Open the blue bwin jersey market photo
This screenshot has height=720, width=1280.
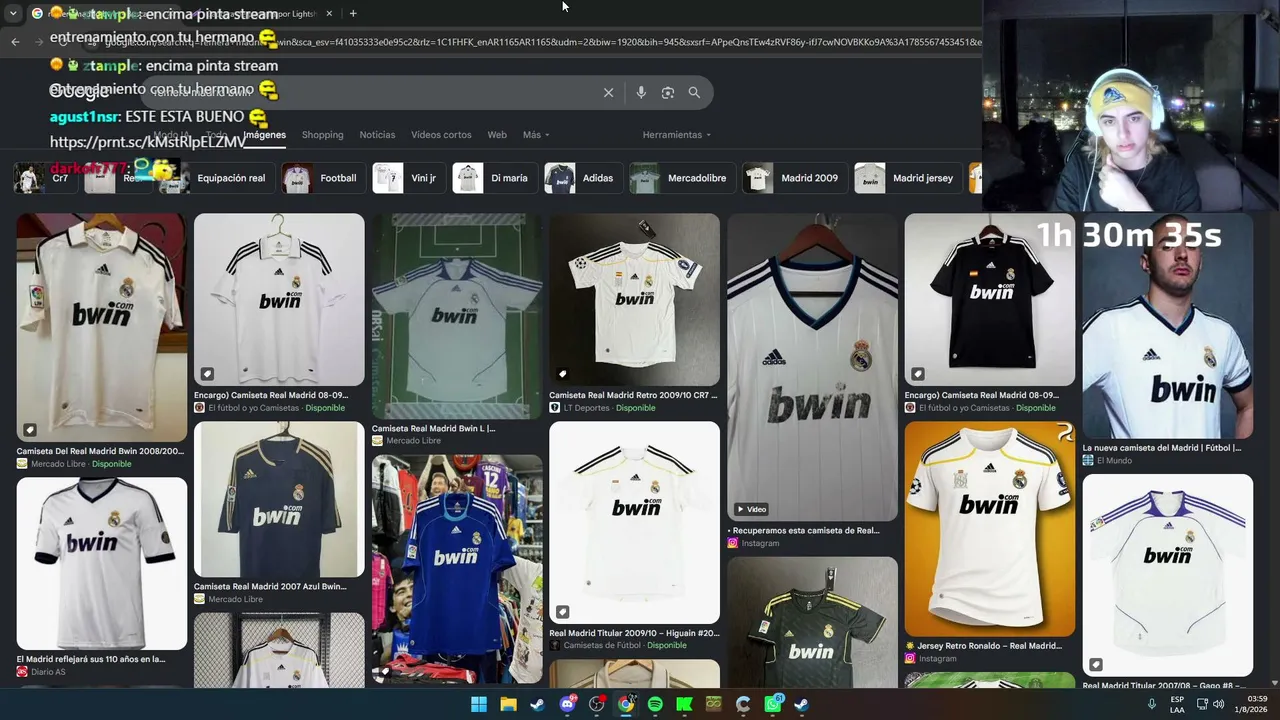tap(457, 569)
